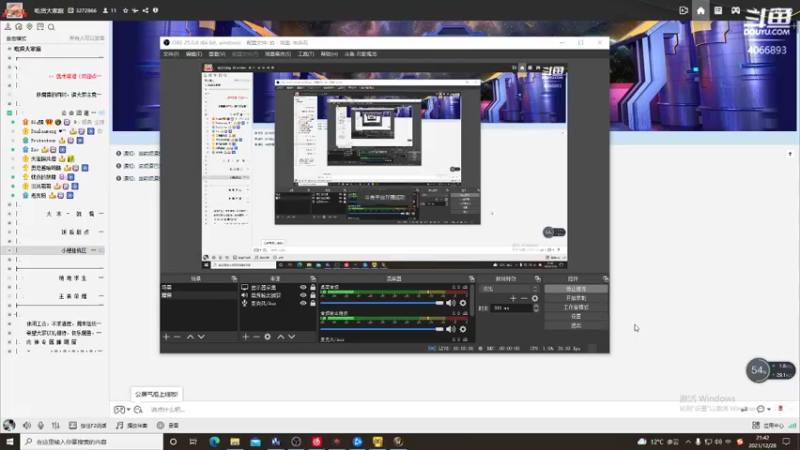Click the video play icon at top right

tap(684, 10)
